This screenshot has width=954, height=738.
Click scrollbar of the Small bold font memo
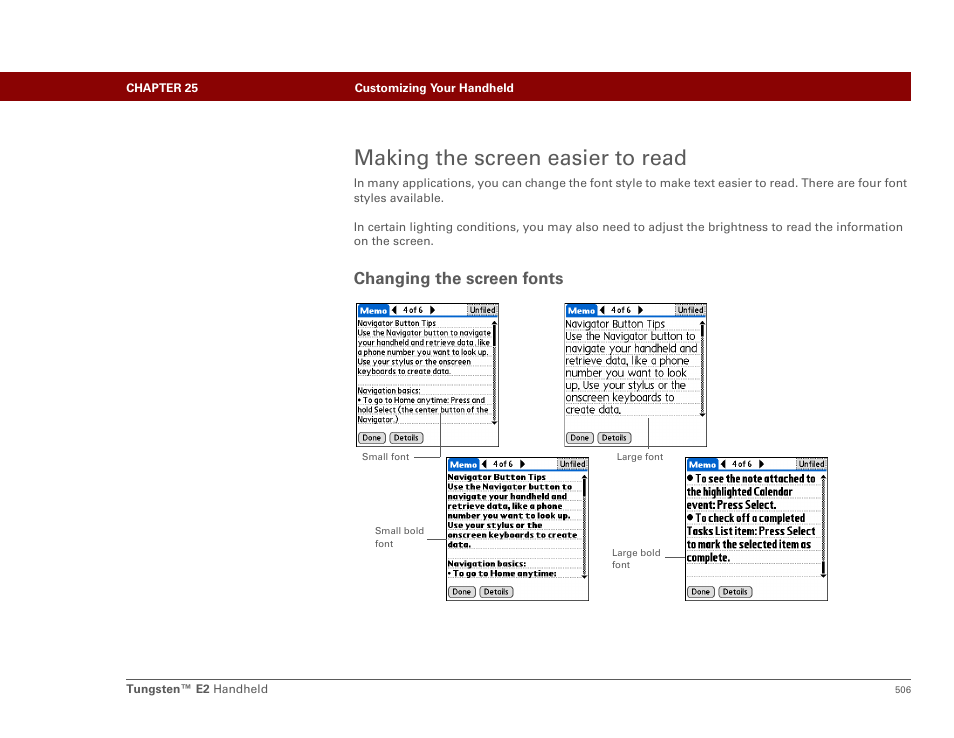pyautogui.click(x=584, y=526)
